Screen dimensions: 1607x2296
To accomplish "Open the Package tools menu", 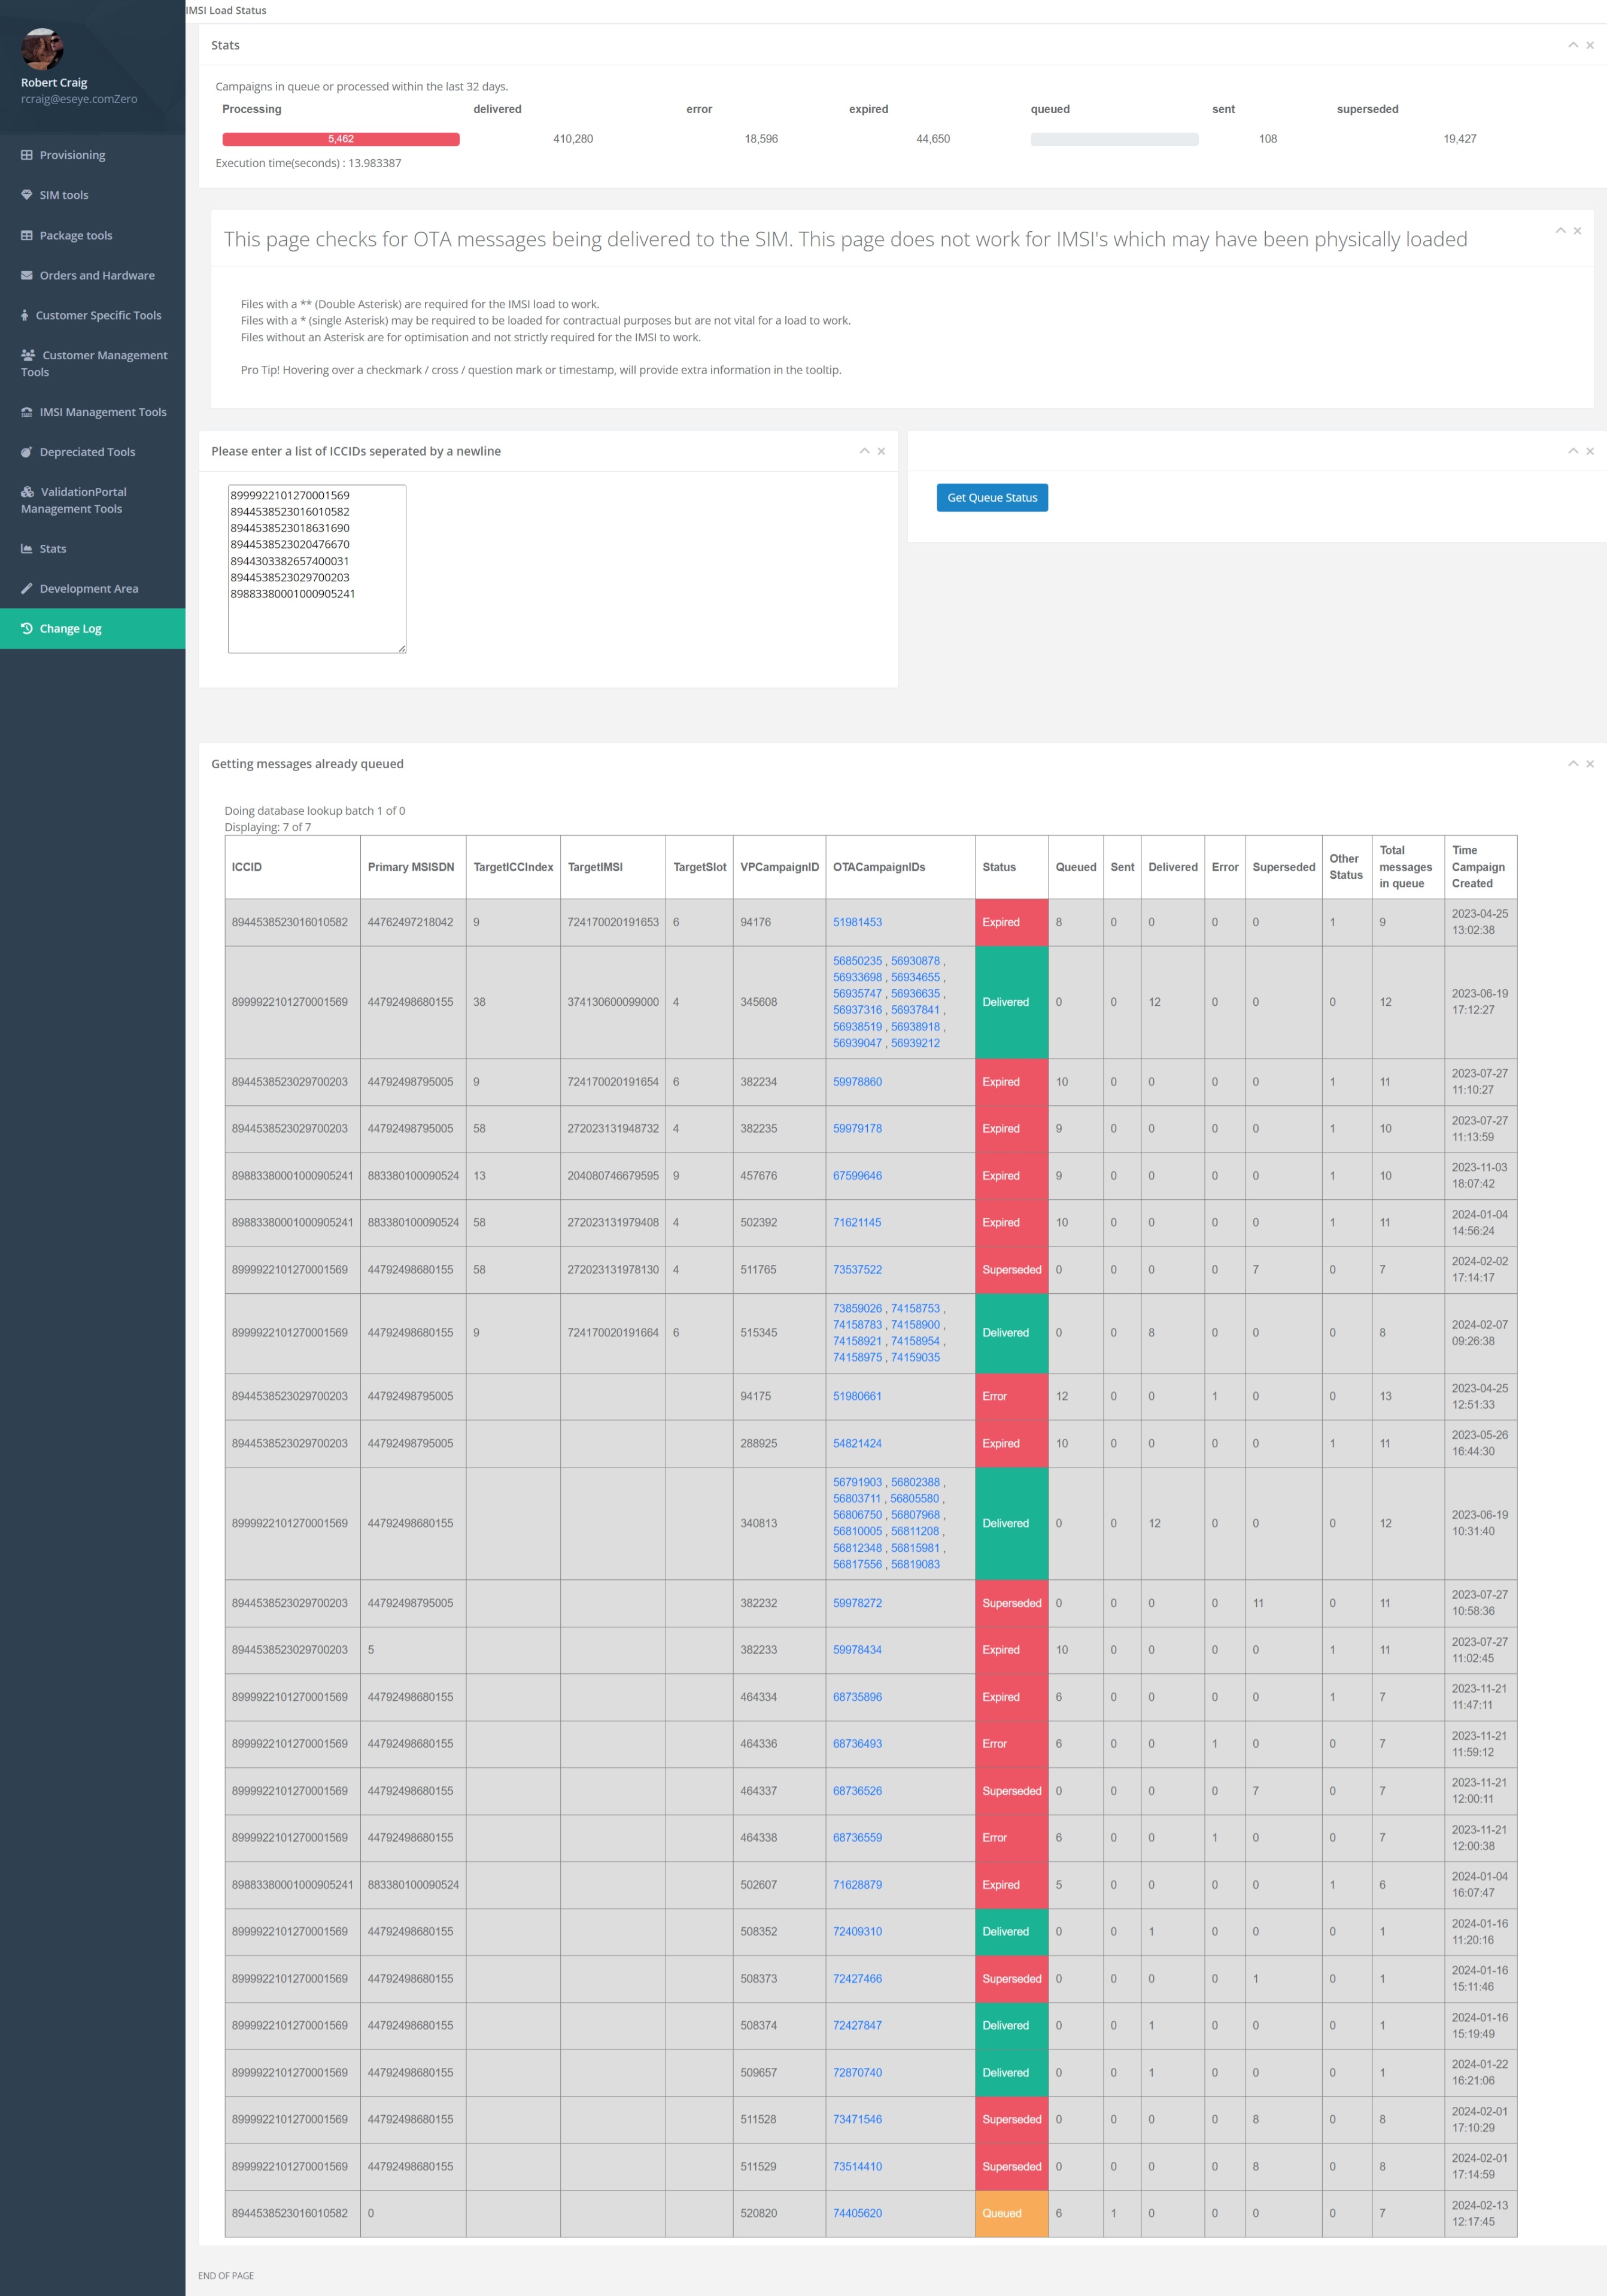I will coord(75,235).
